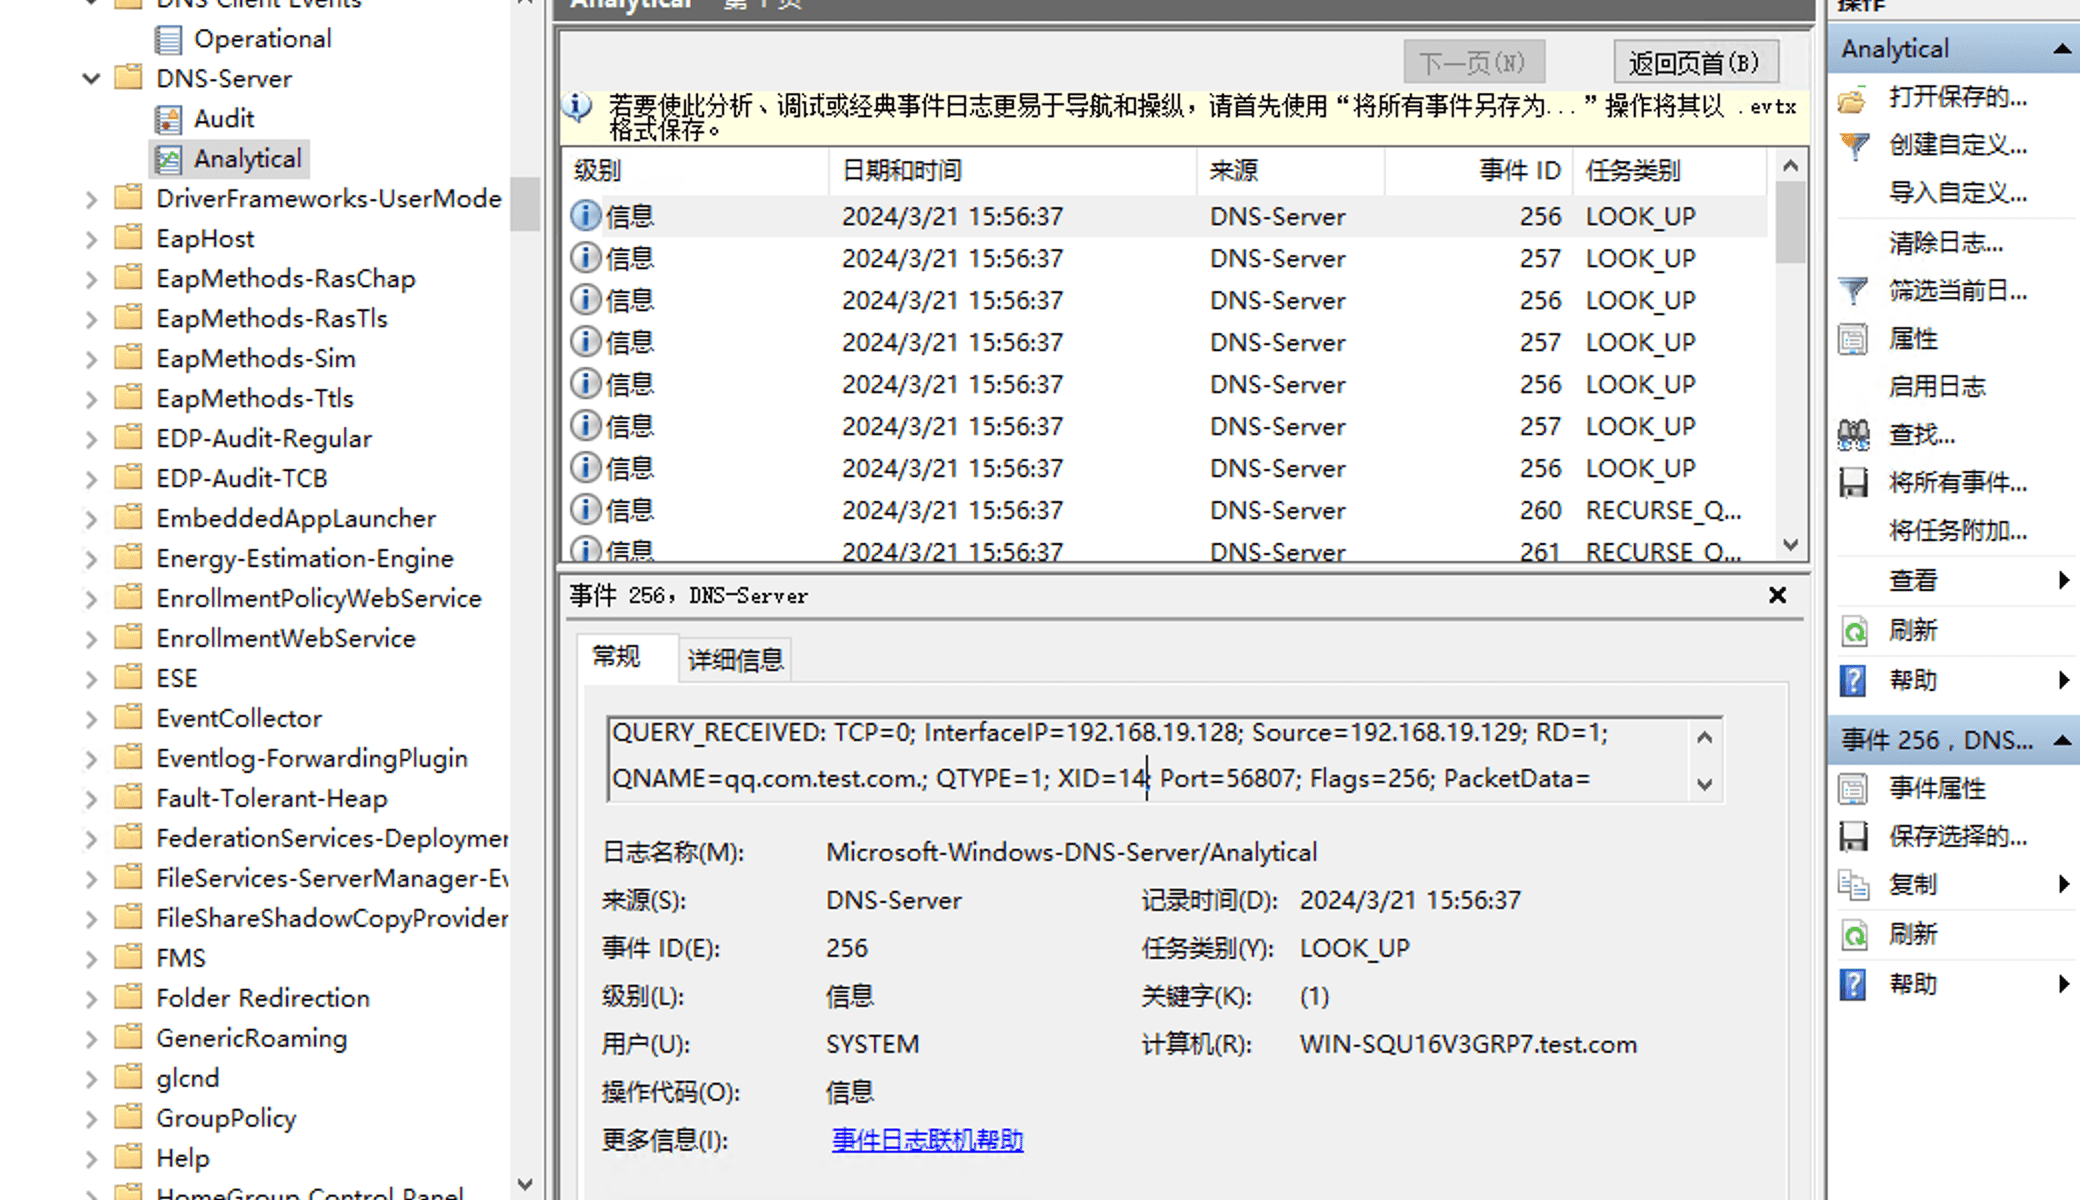This screenshot has height=1200, width=2080.
Task: Open the 事件日志联机帮助 link
Action: point(927,1140)
